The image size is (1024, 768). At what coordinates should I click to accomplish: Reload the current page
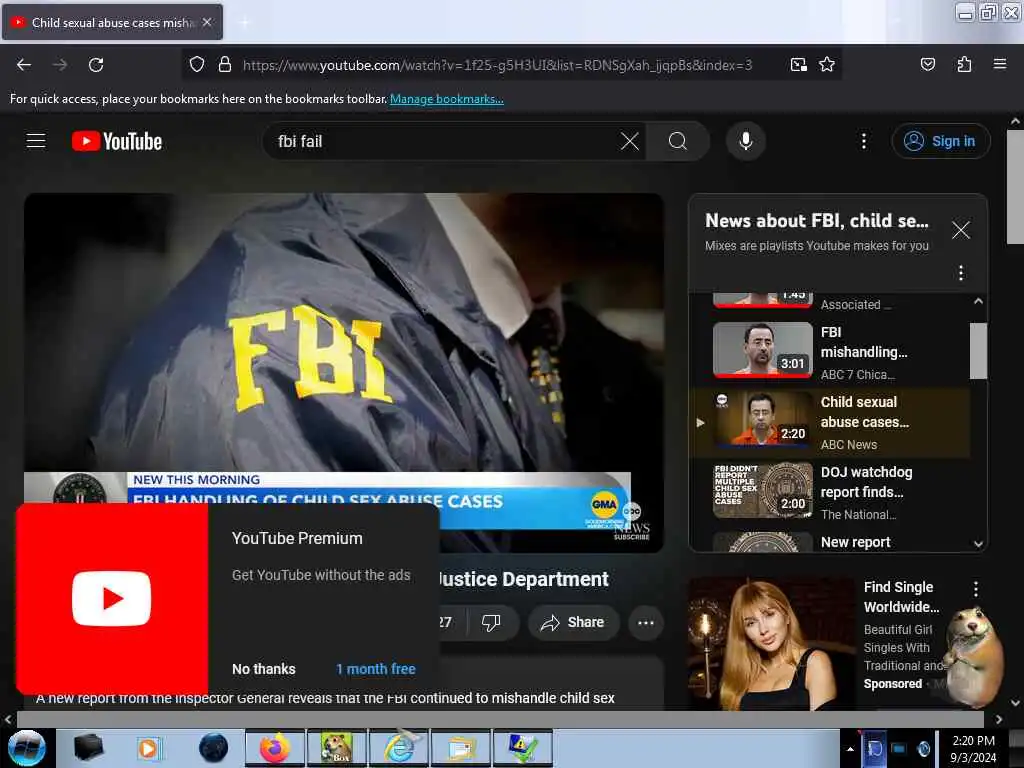(x=96, y=65)
